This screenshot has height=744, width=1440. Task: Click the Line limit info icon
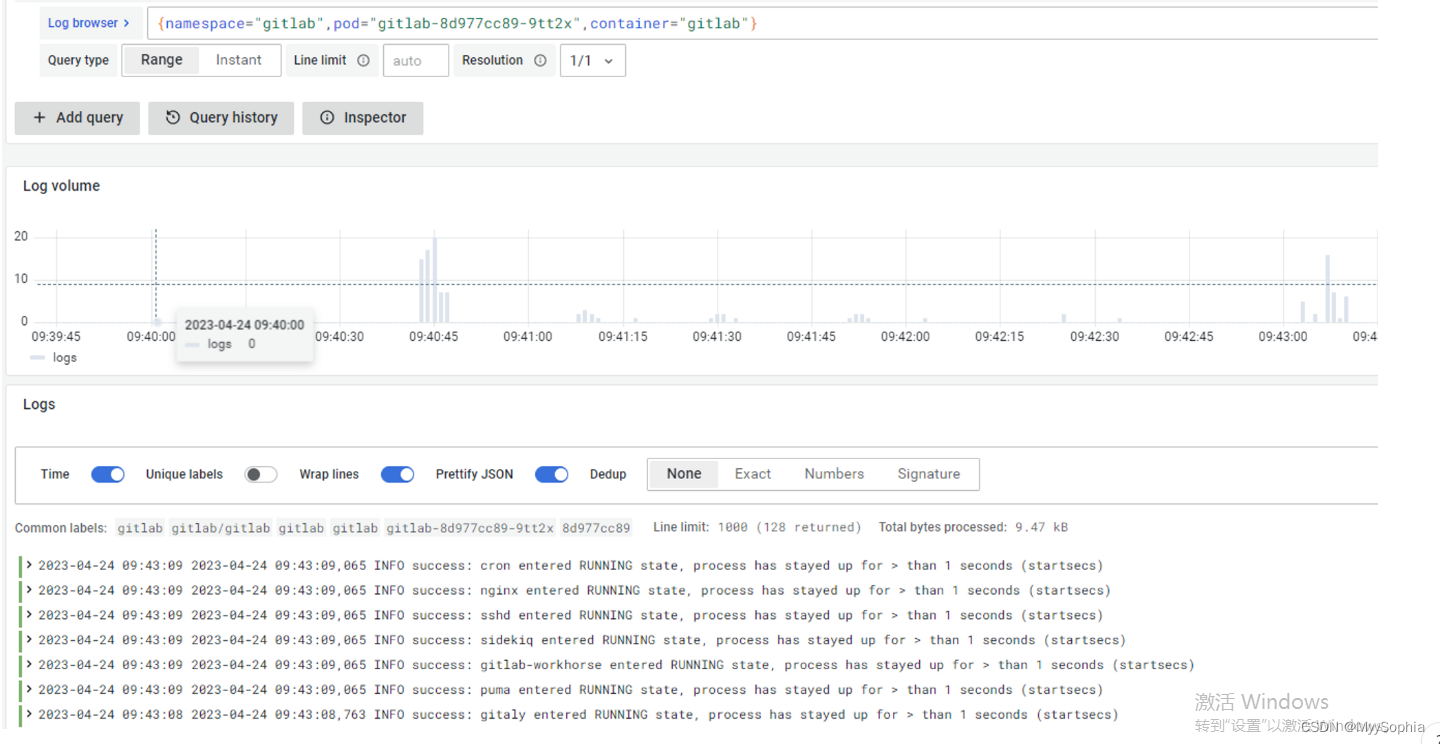point(363,60)
